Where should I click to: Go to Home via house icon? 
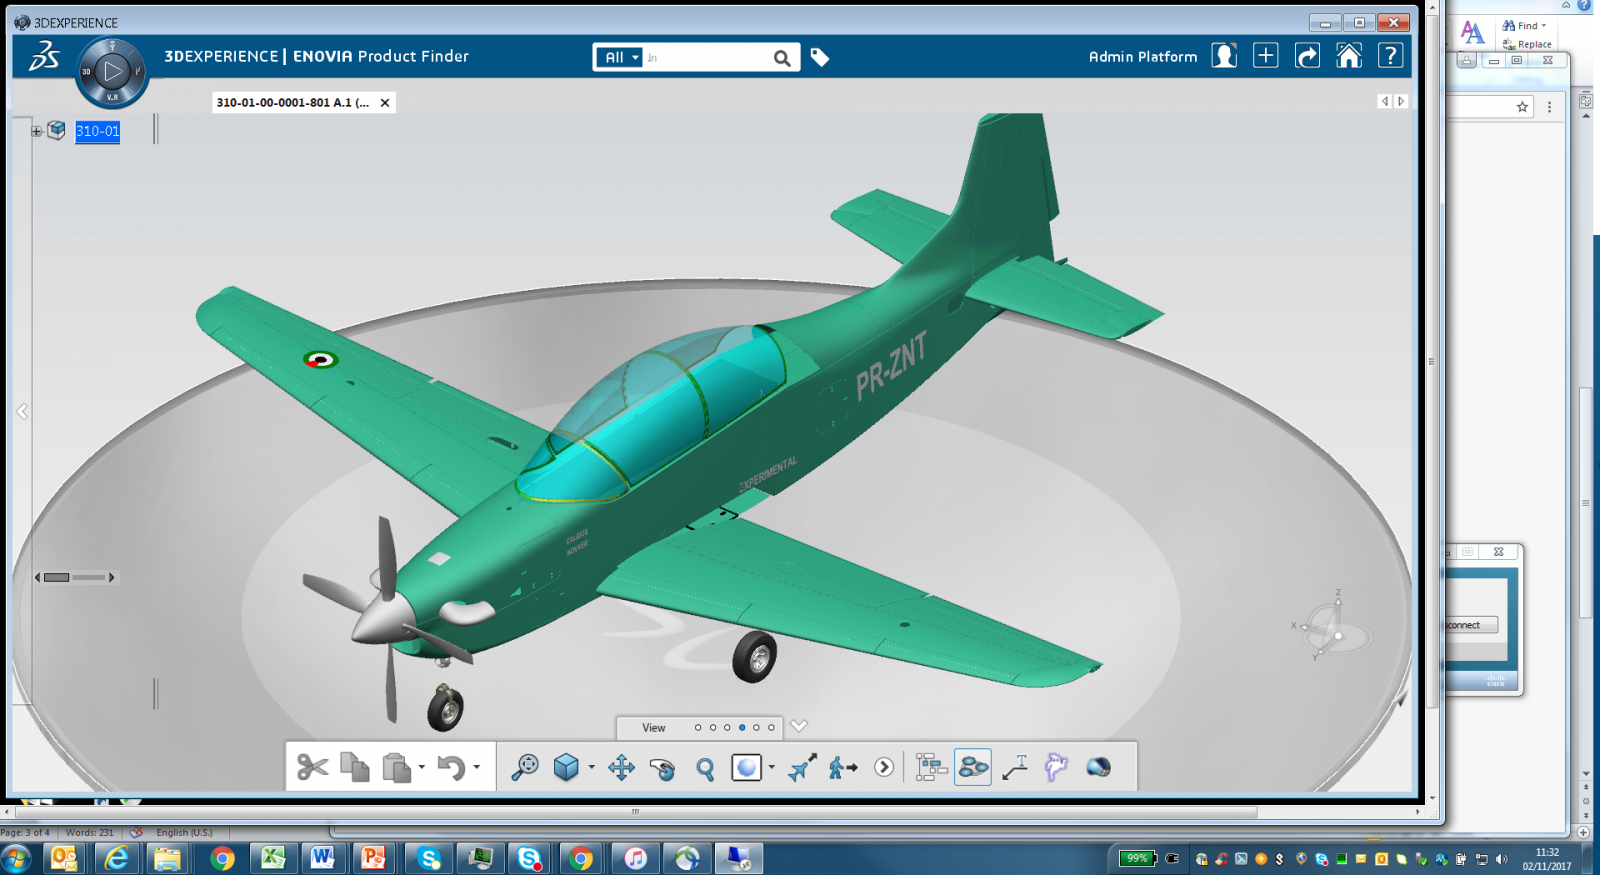tap(1349, 56)
